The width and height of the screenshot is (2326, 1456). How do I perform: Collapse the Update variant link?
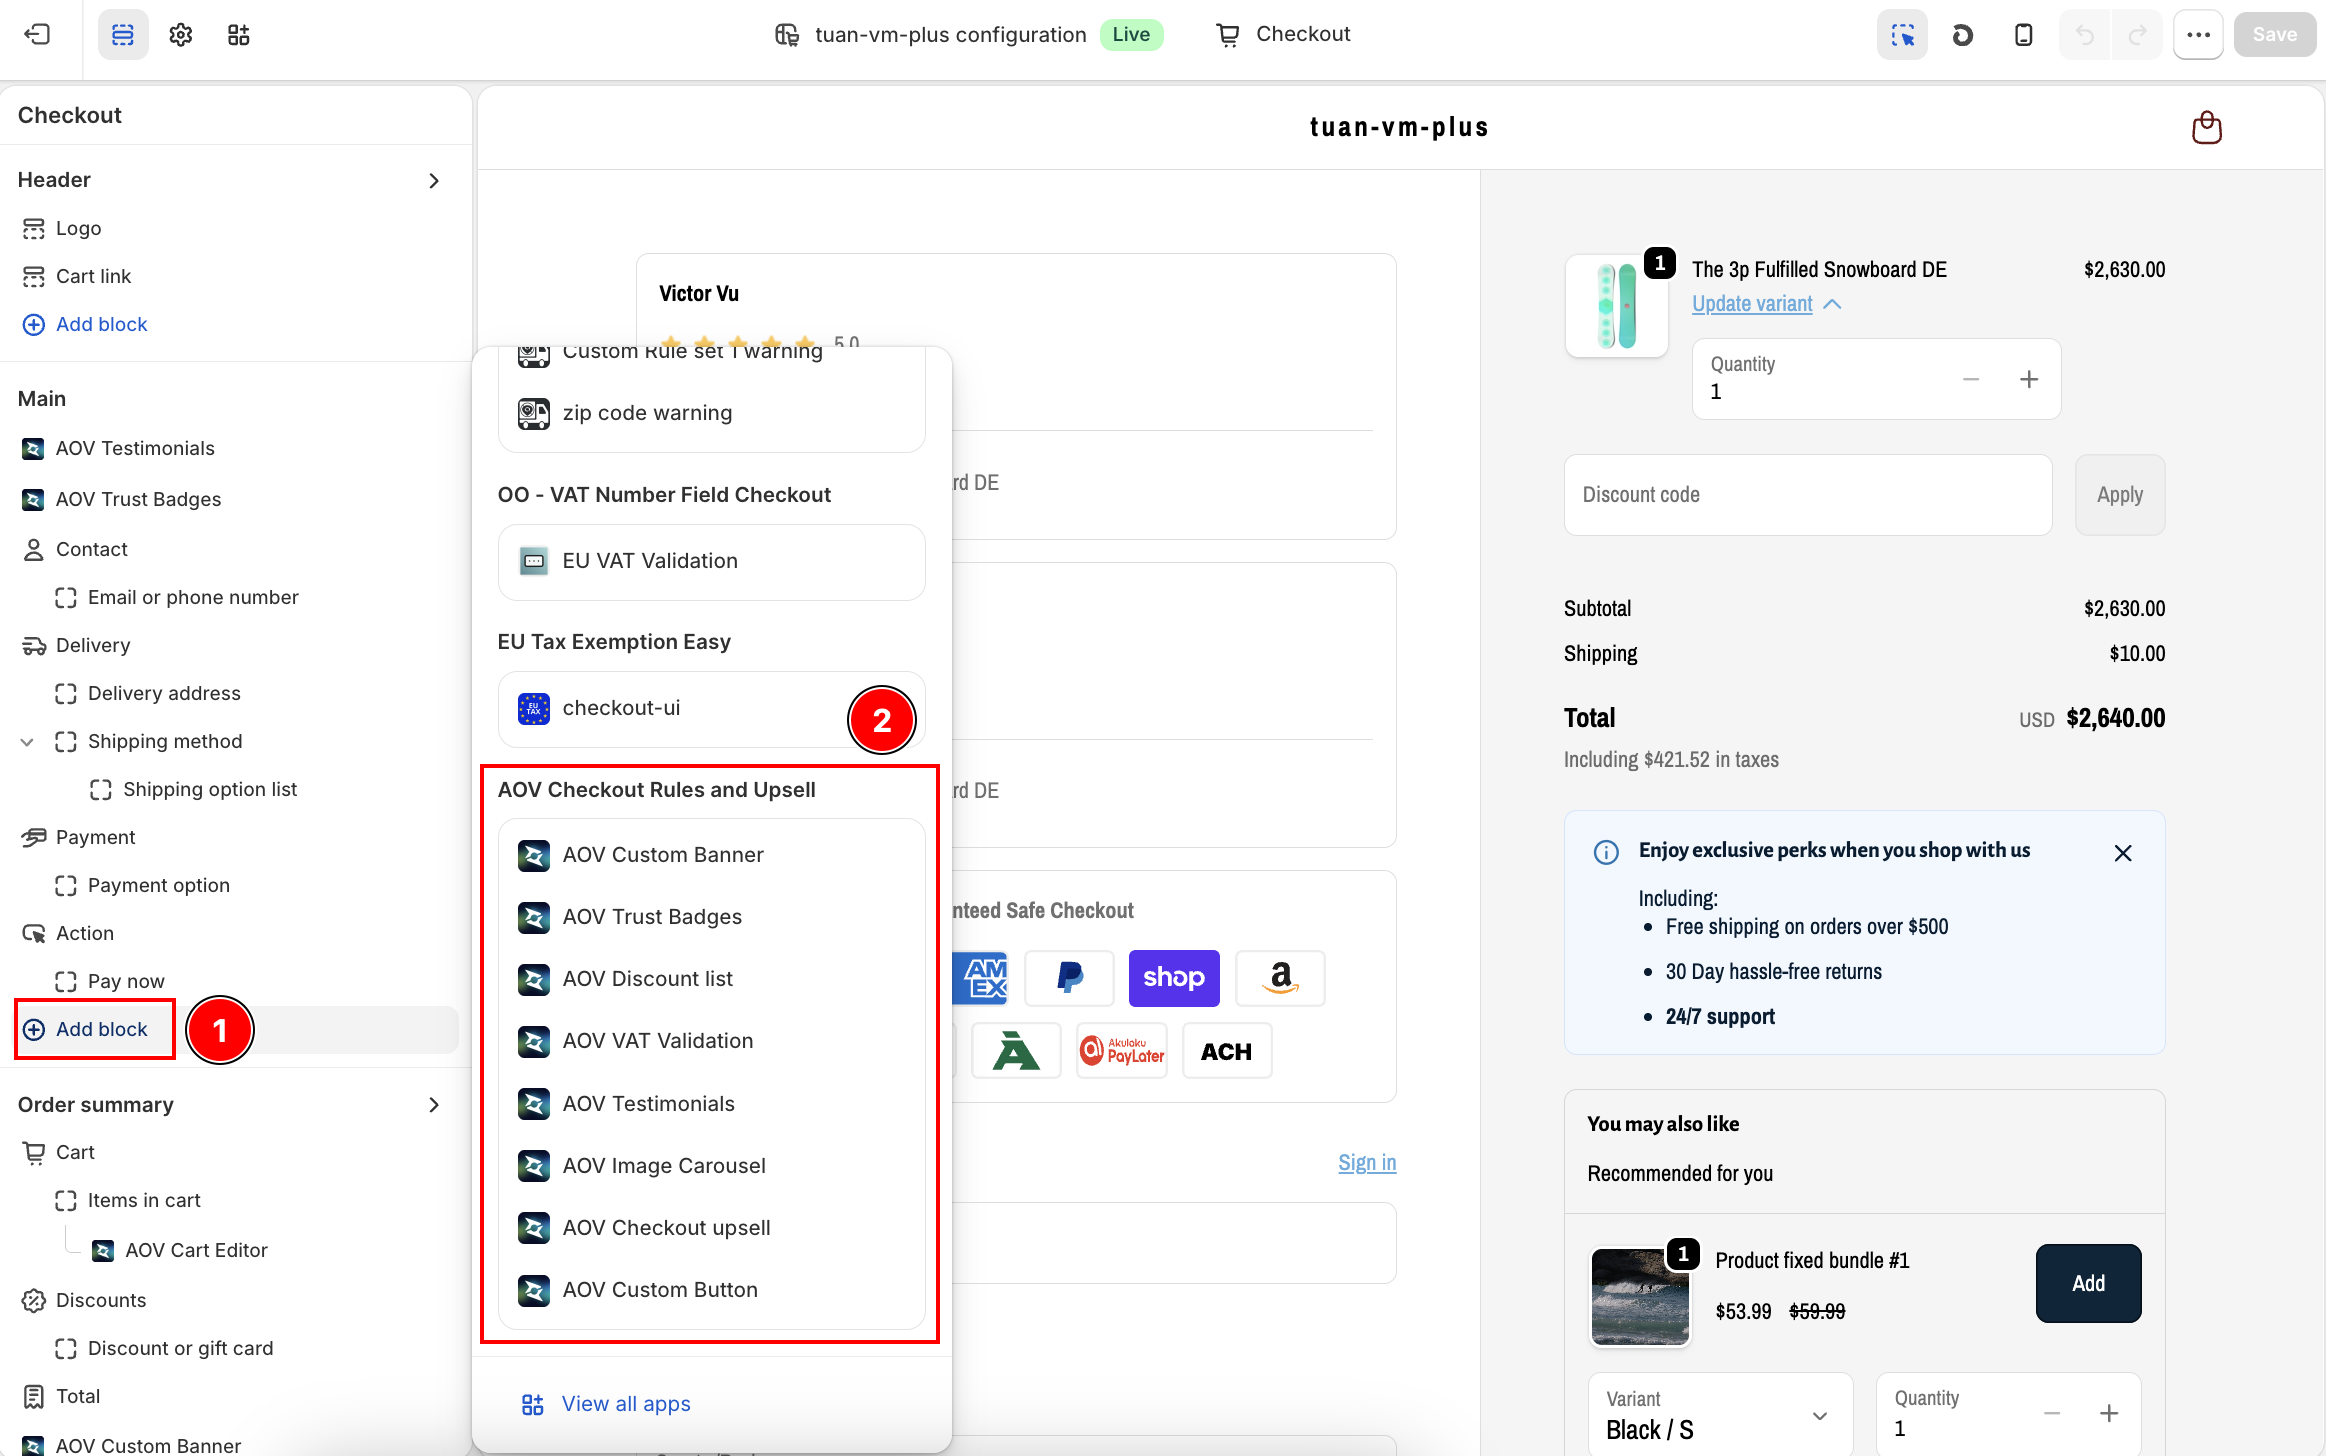tap(1766, 304)
